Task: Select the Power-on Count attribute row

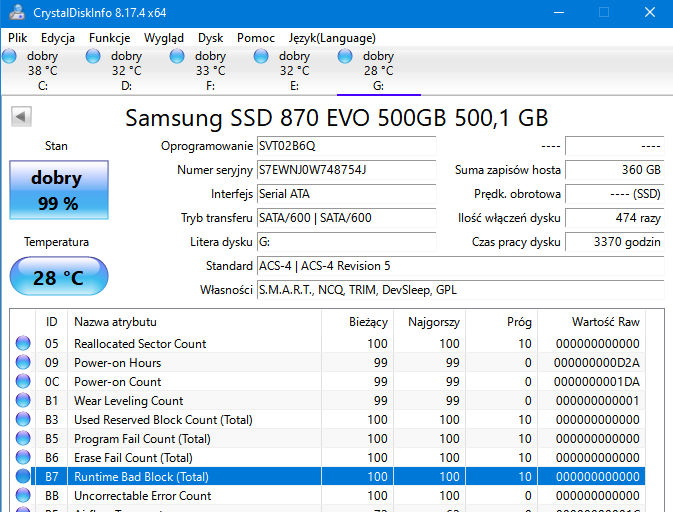Action: pyautogui.click(x=328, y=382)
